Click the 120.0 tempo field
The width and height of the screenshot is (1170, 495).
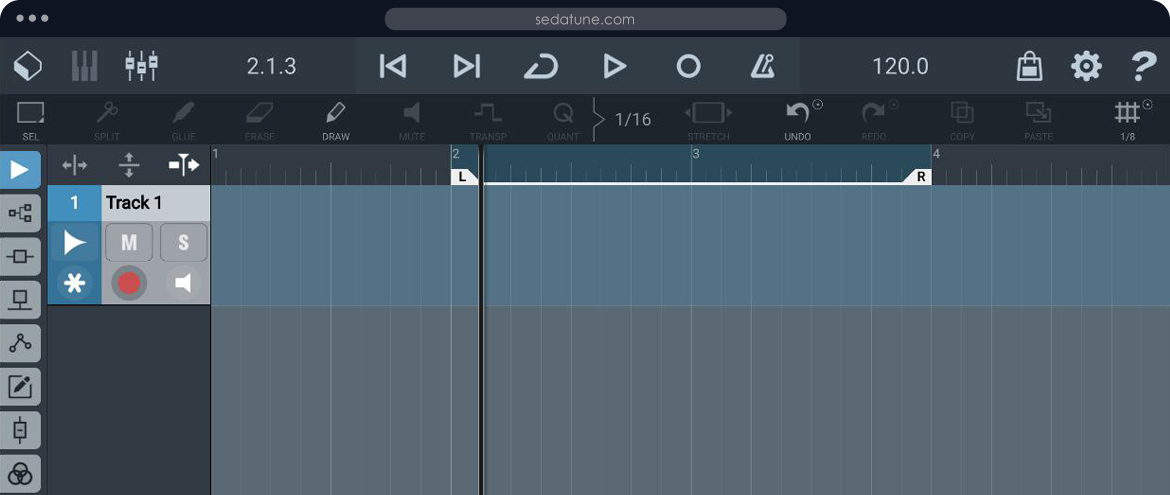(x=900, y=66)
